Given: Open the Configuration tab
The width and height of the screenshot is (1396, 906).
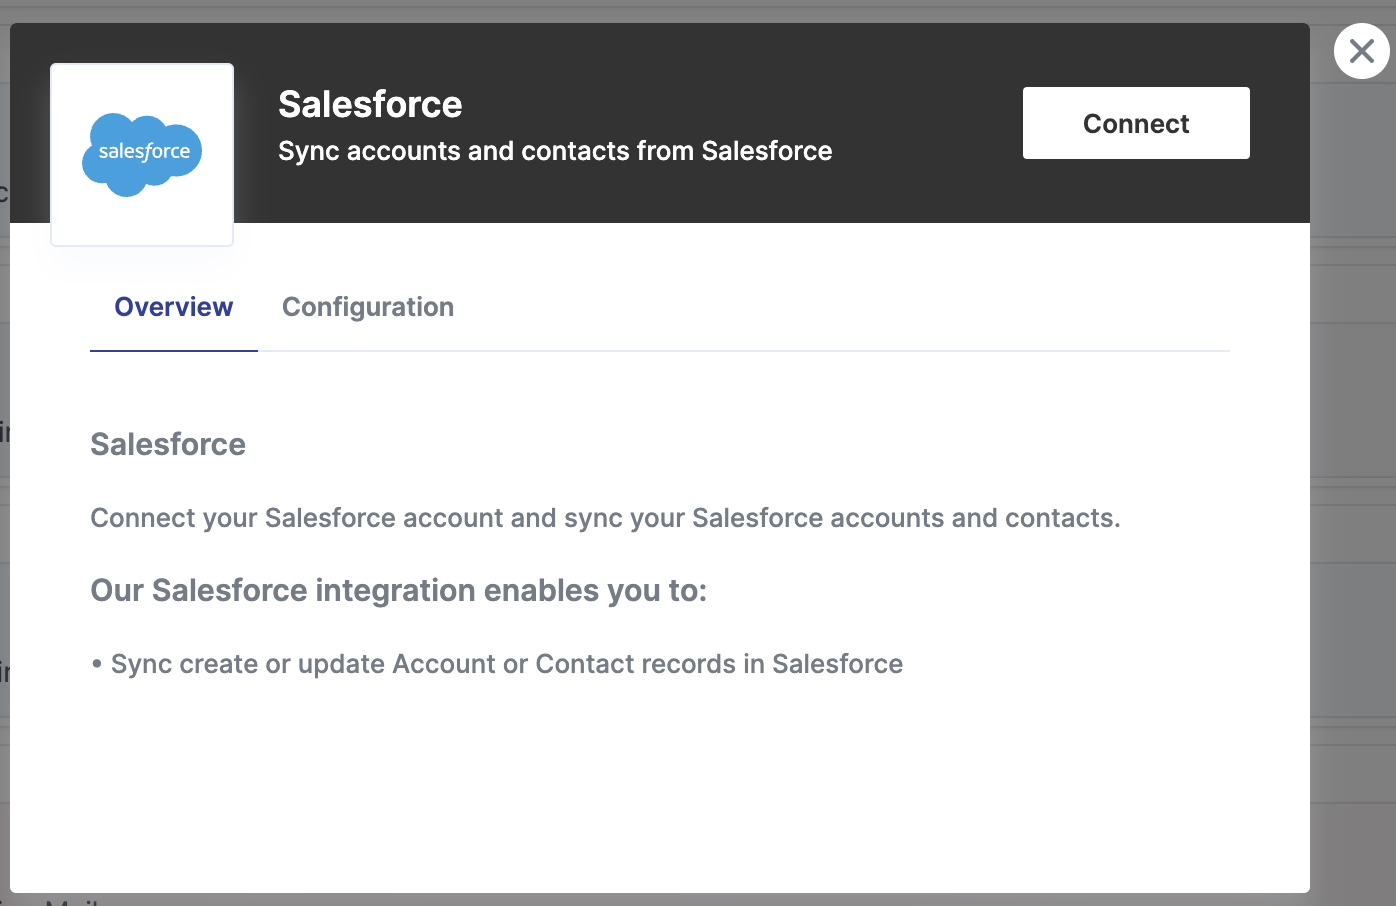Looking at the screenshot, I should 368,307.
